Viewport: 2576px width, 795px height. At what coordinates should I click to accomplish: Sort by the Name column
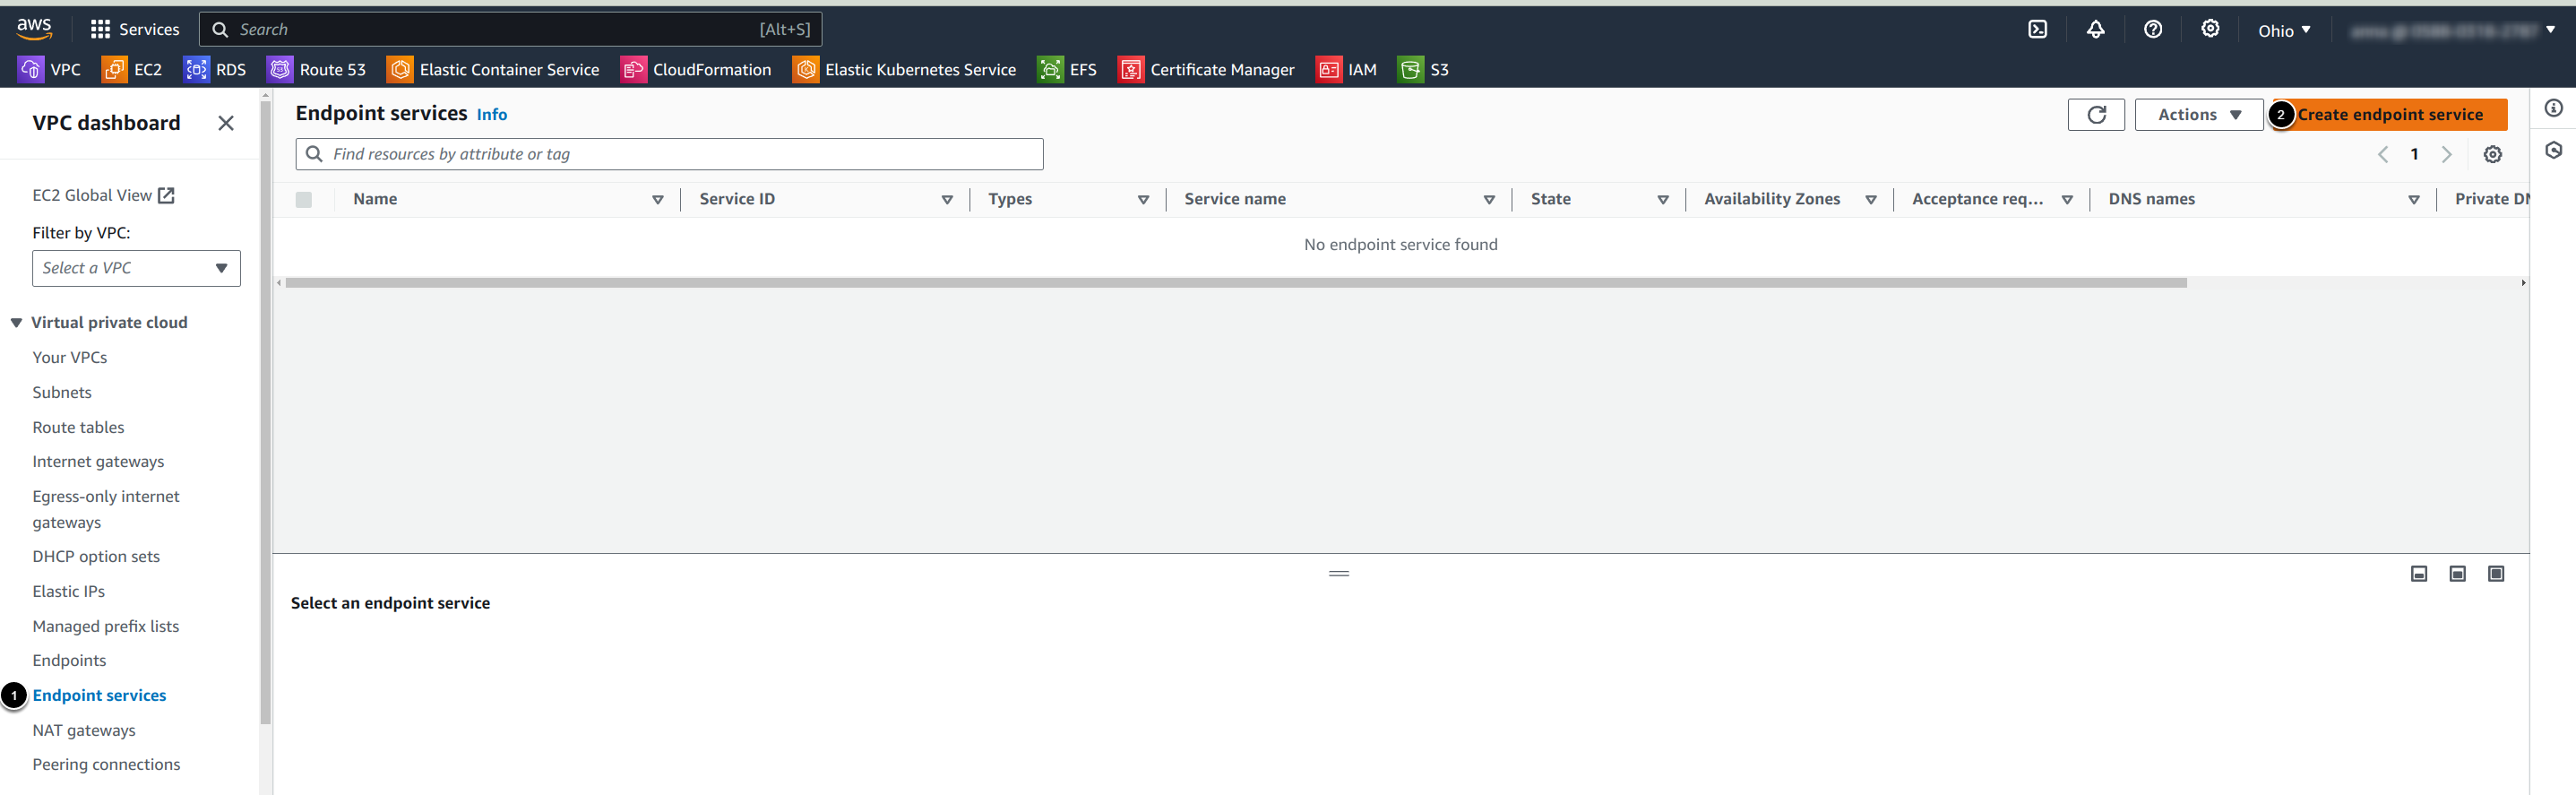[x=657, y=200]
